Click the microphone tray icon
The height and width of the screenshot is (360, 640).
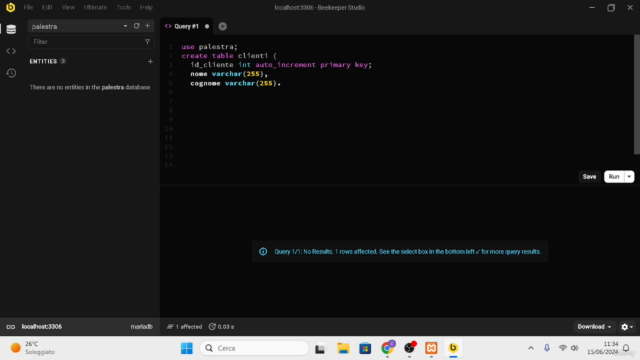pyautogui.click(x=547, y=348)
